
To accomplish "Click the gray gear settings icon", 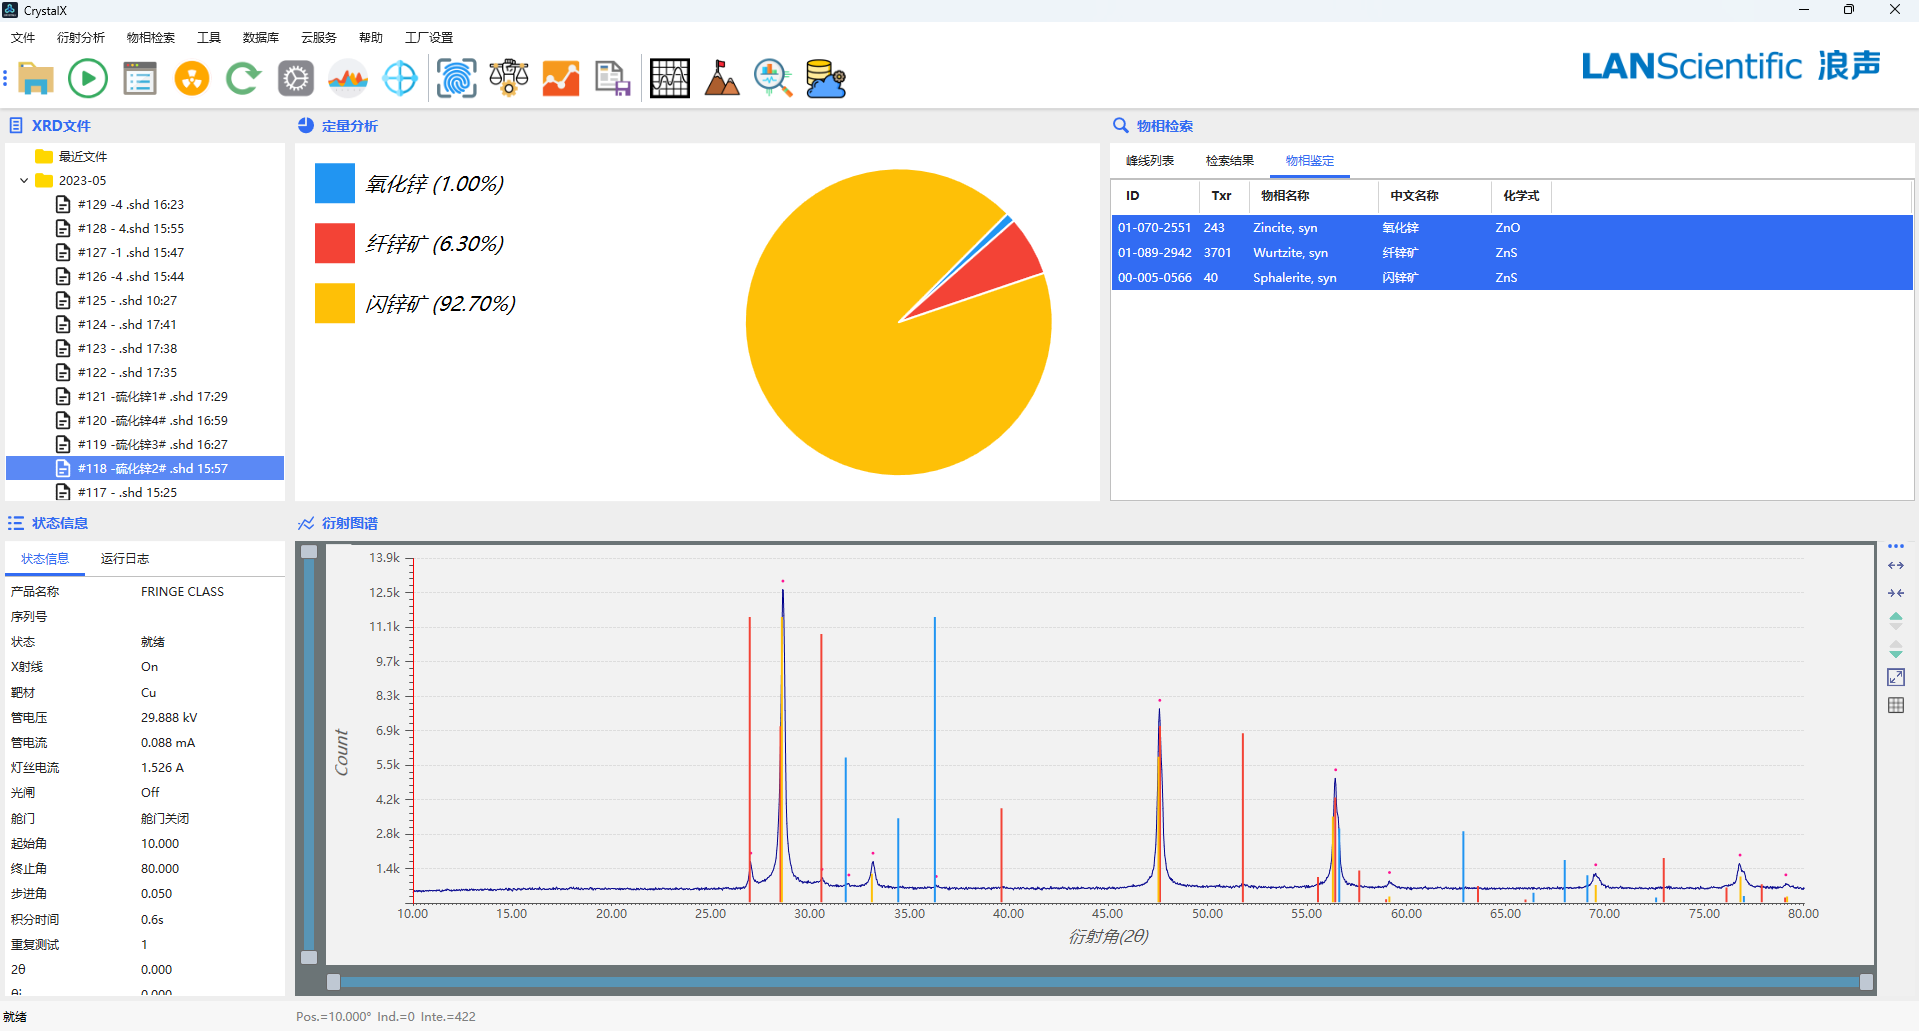I will 296,78.
